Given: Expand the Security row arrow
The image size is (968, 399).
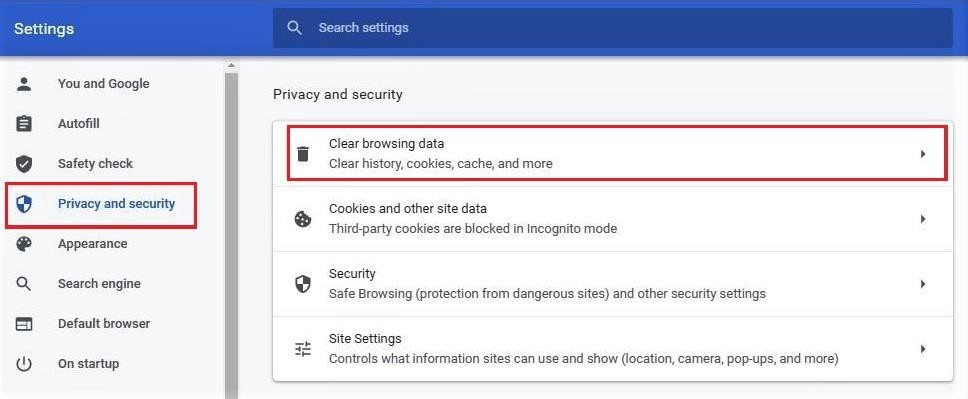Looking at the screenshot, I should click(923, 284).
